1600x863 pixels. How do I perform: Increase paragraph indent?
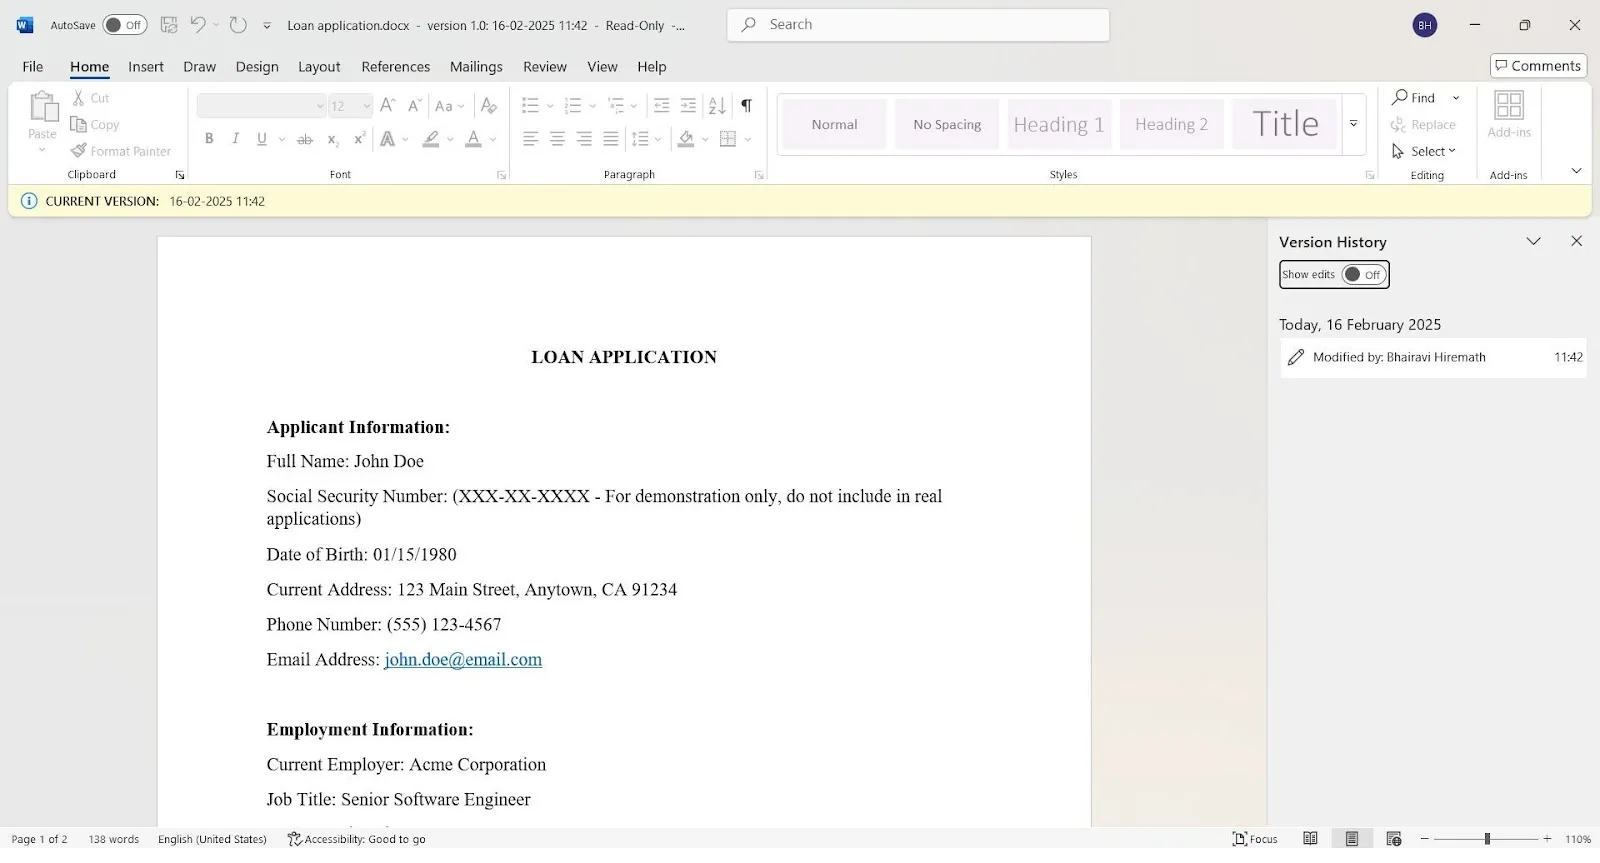coord(688,105)
